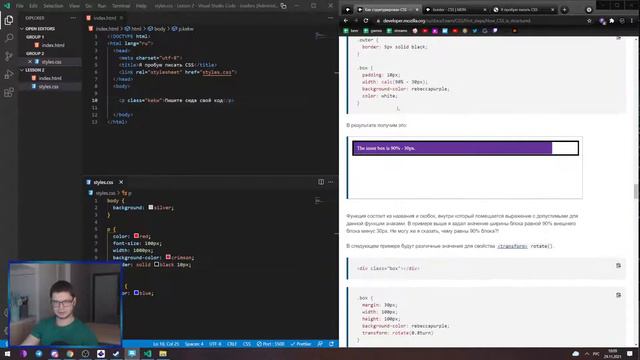The height and width of the screenshot is (360, 640).
Task: Click the p.keke breadcrumb
Action: [183, 29]
